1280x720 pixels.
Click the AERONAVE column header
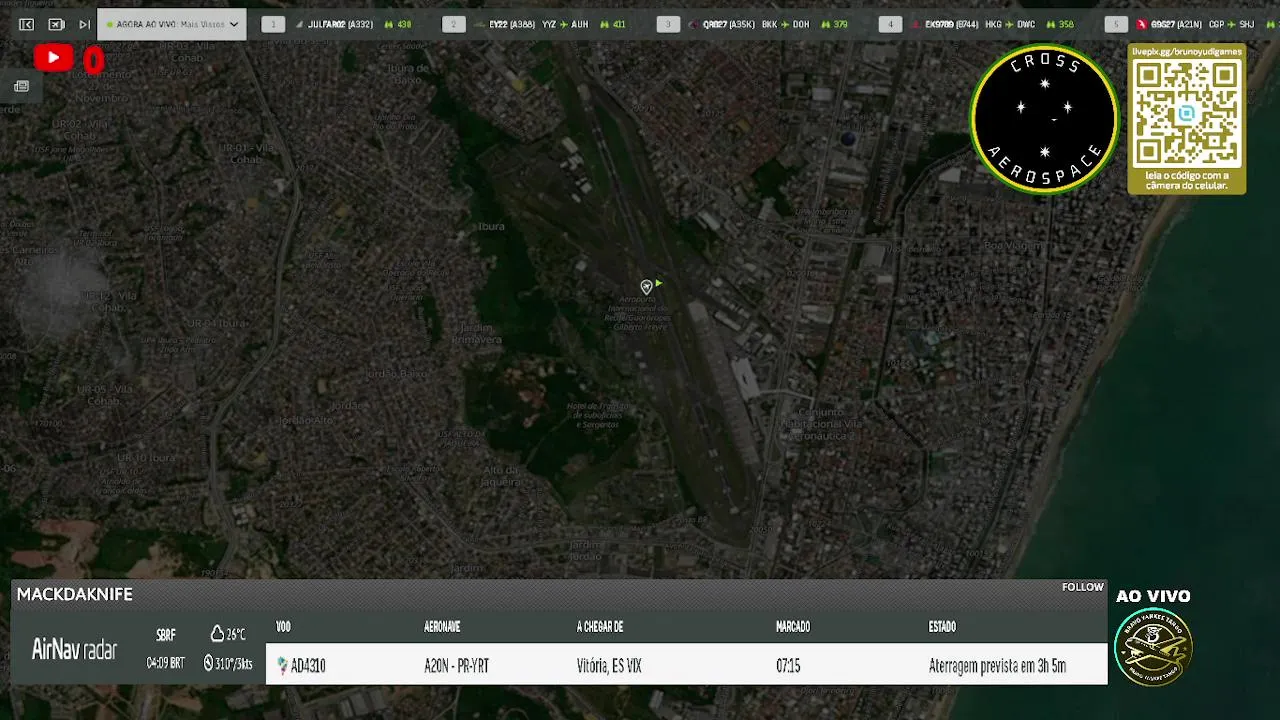[x=442, y=627]
